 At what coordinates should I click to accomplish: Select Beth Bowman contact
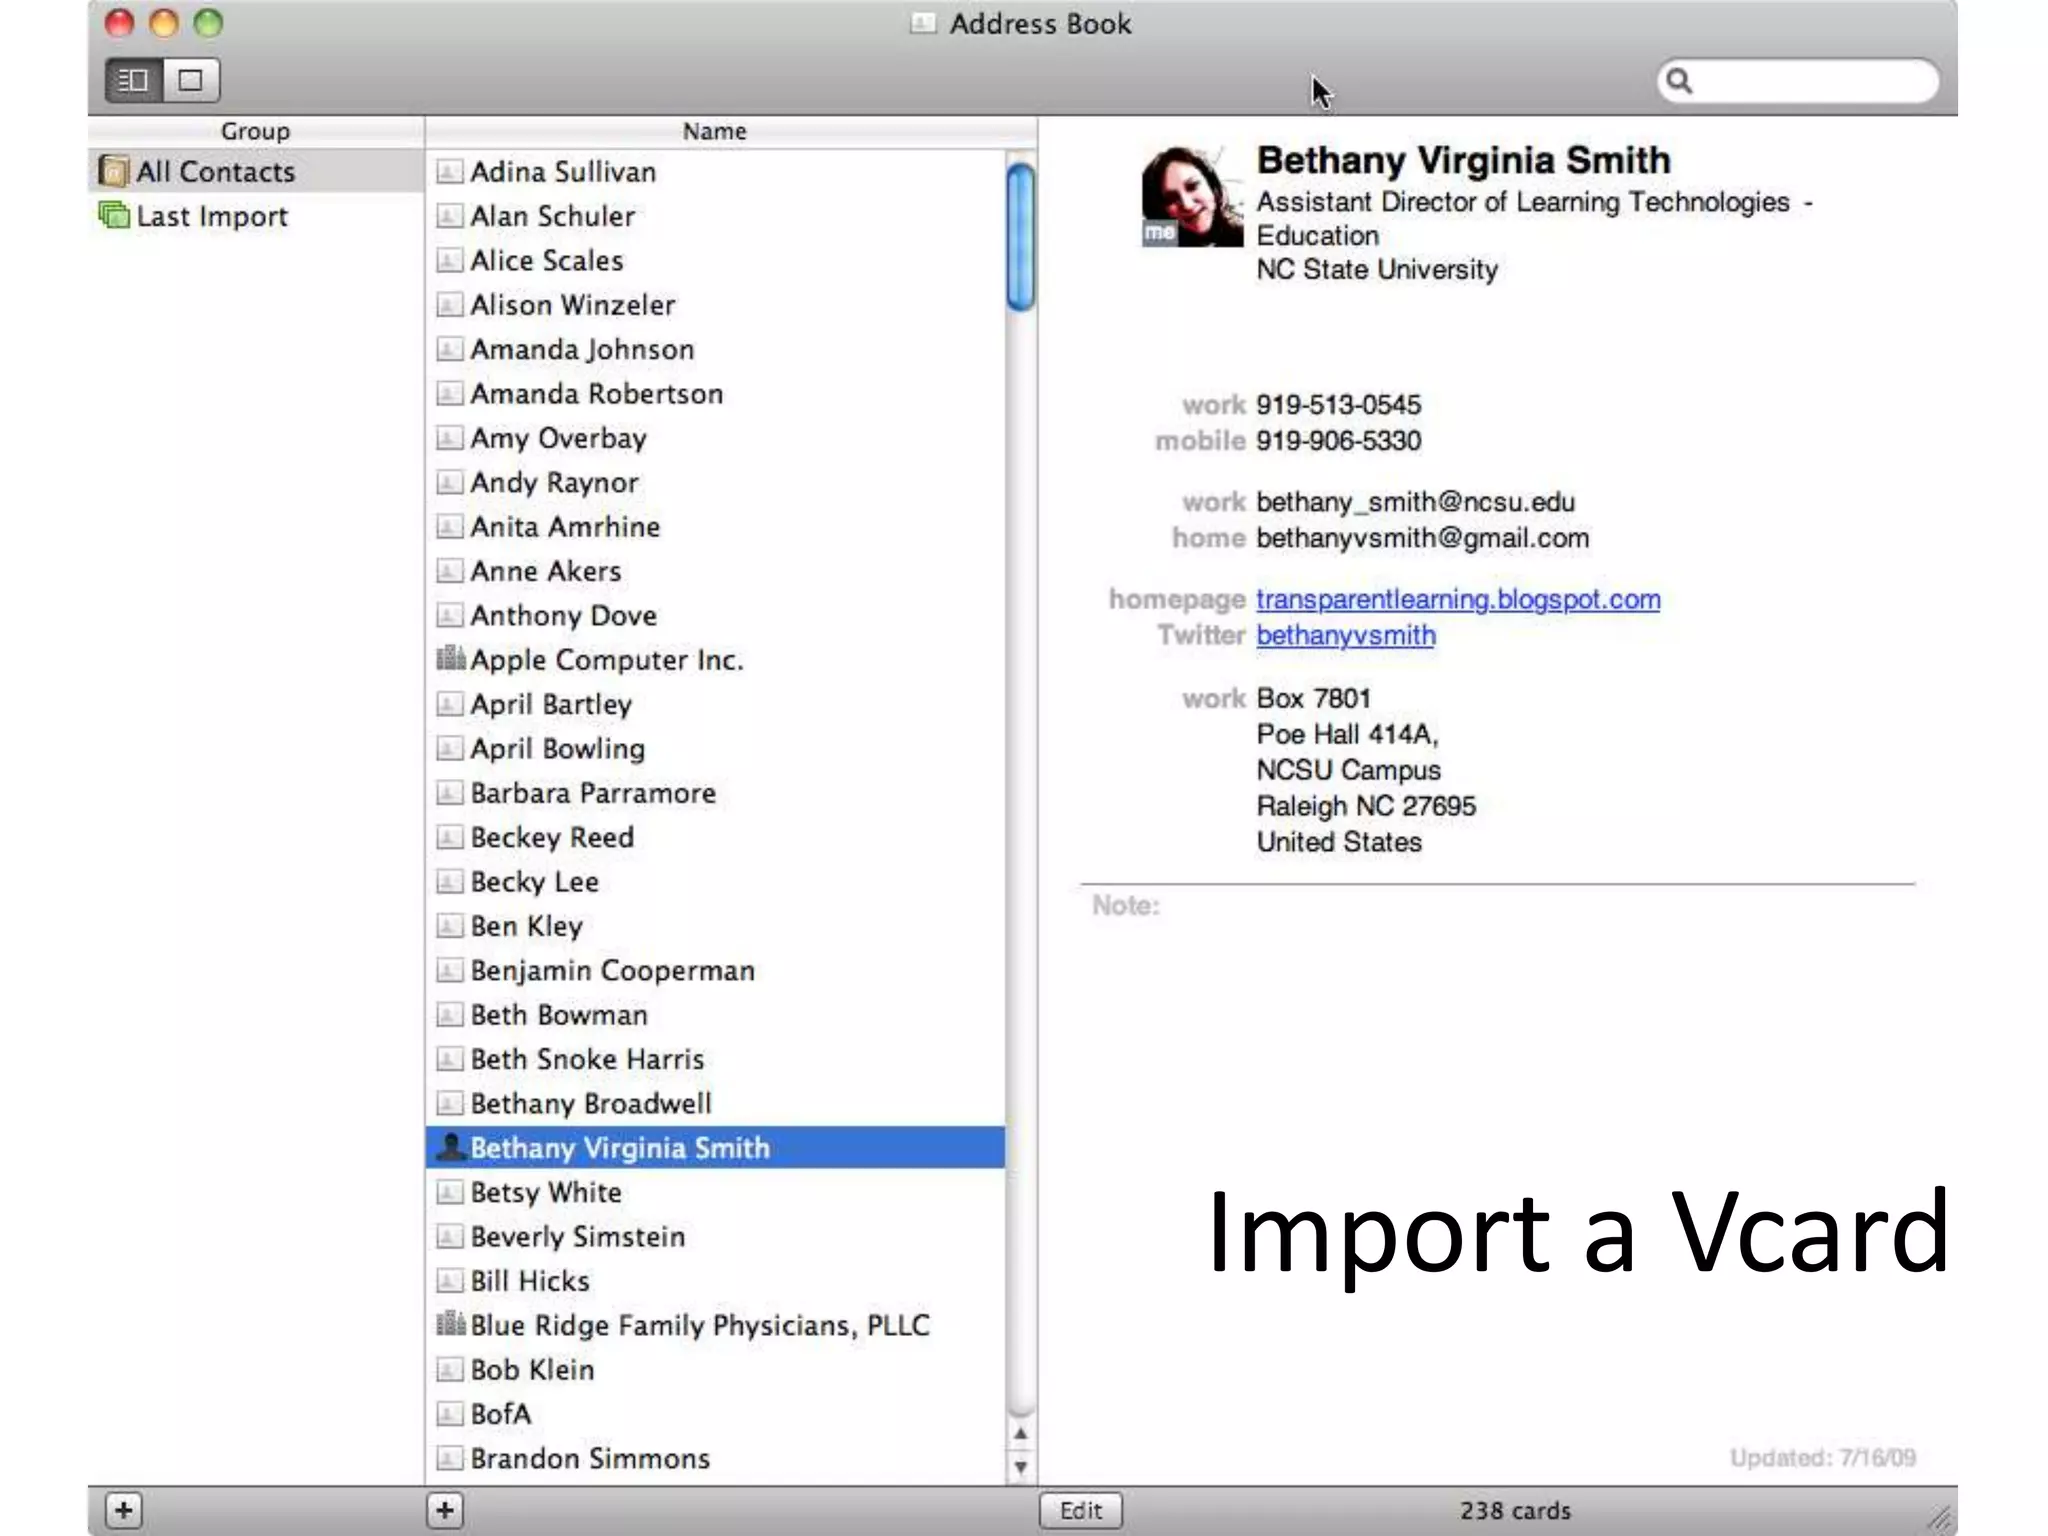pos(716,1014)
